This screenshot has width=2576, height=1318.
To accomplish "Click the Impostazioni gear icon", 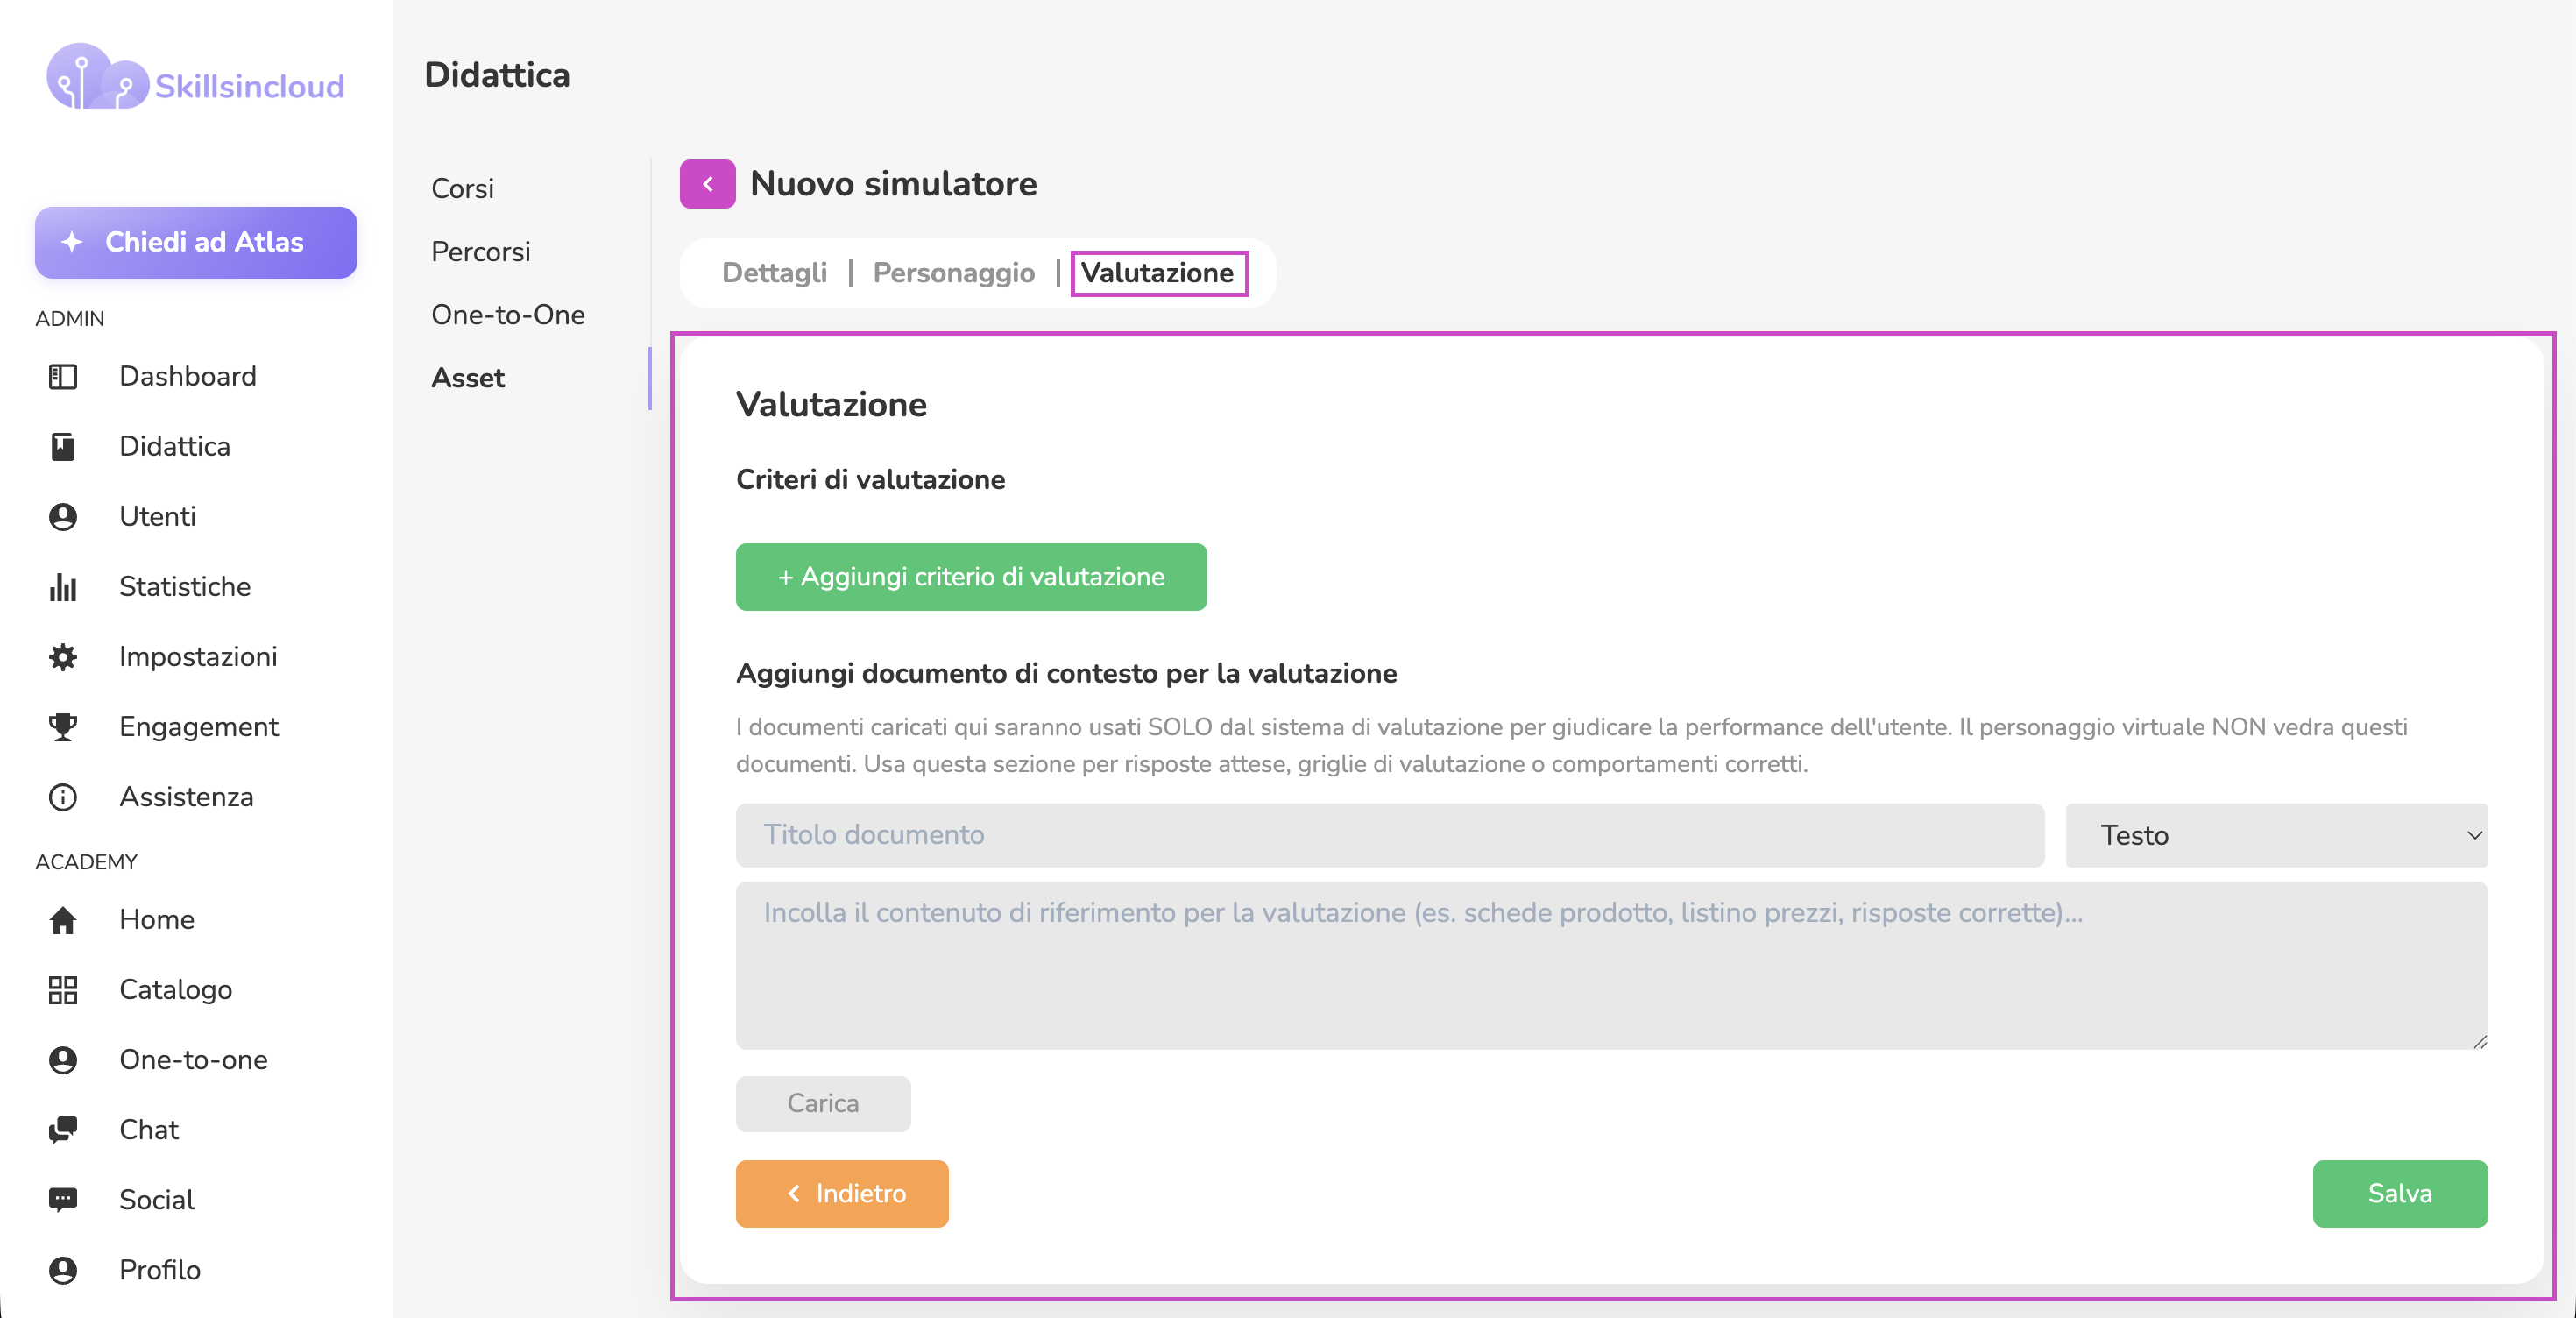I will click(63, 657).
